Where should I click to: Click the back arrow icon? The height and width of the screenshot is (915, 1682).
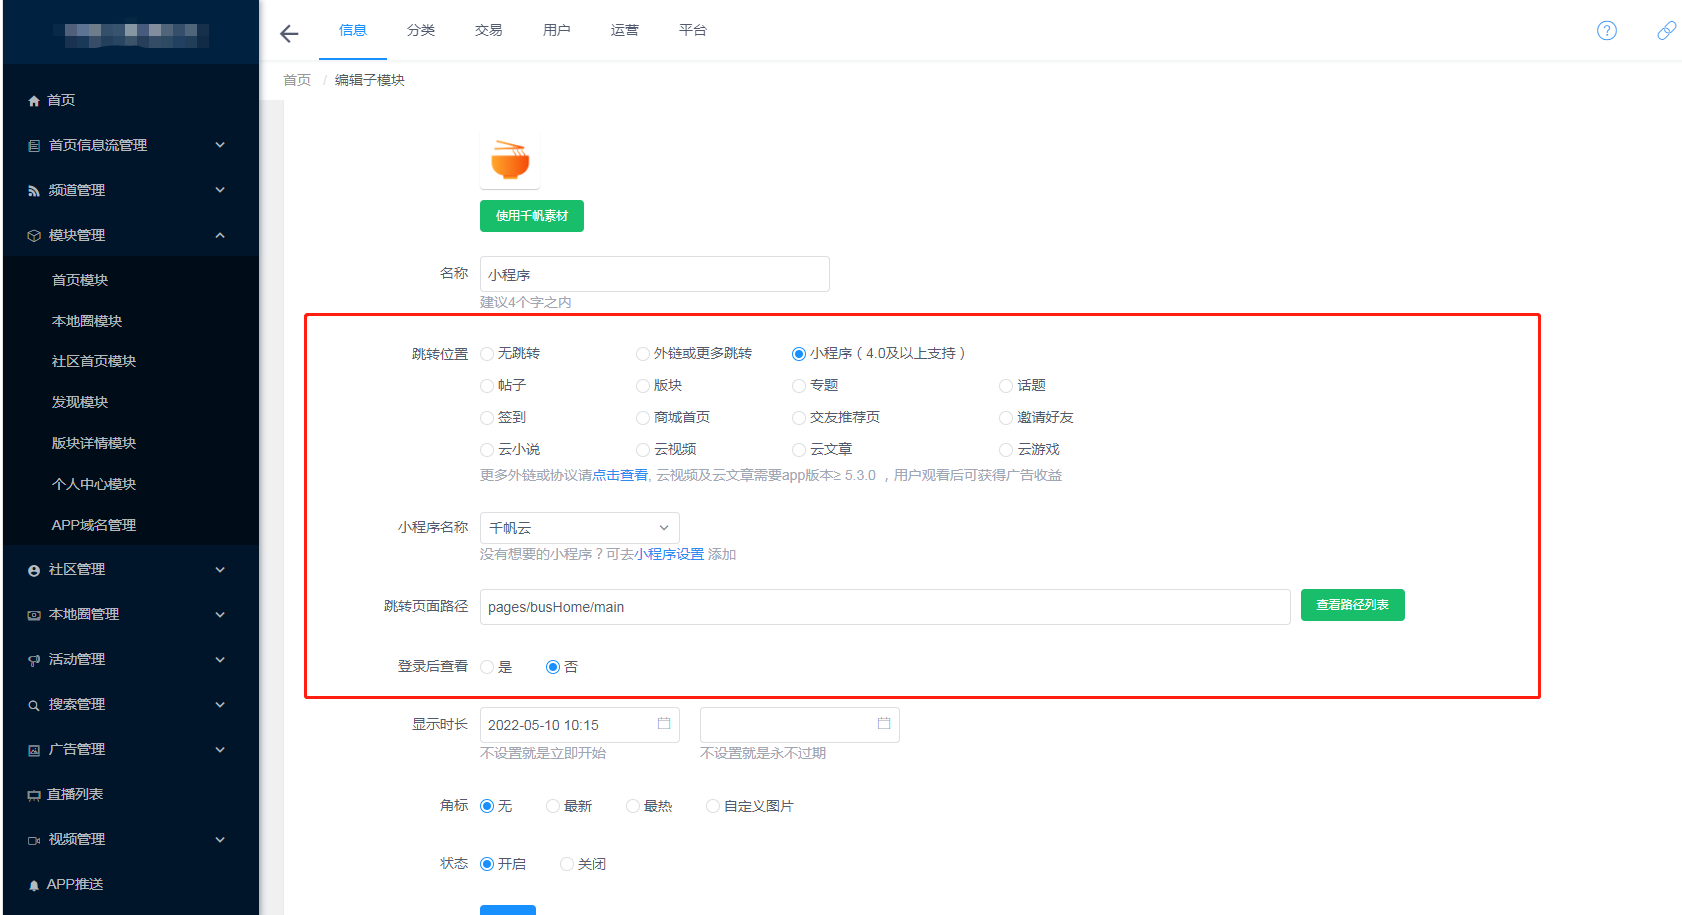click(x=289, y=34)
